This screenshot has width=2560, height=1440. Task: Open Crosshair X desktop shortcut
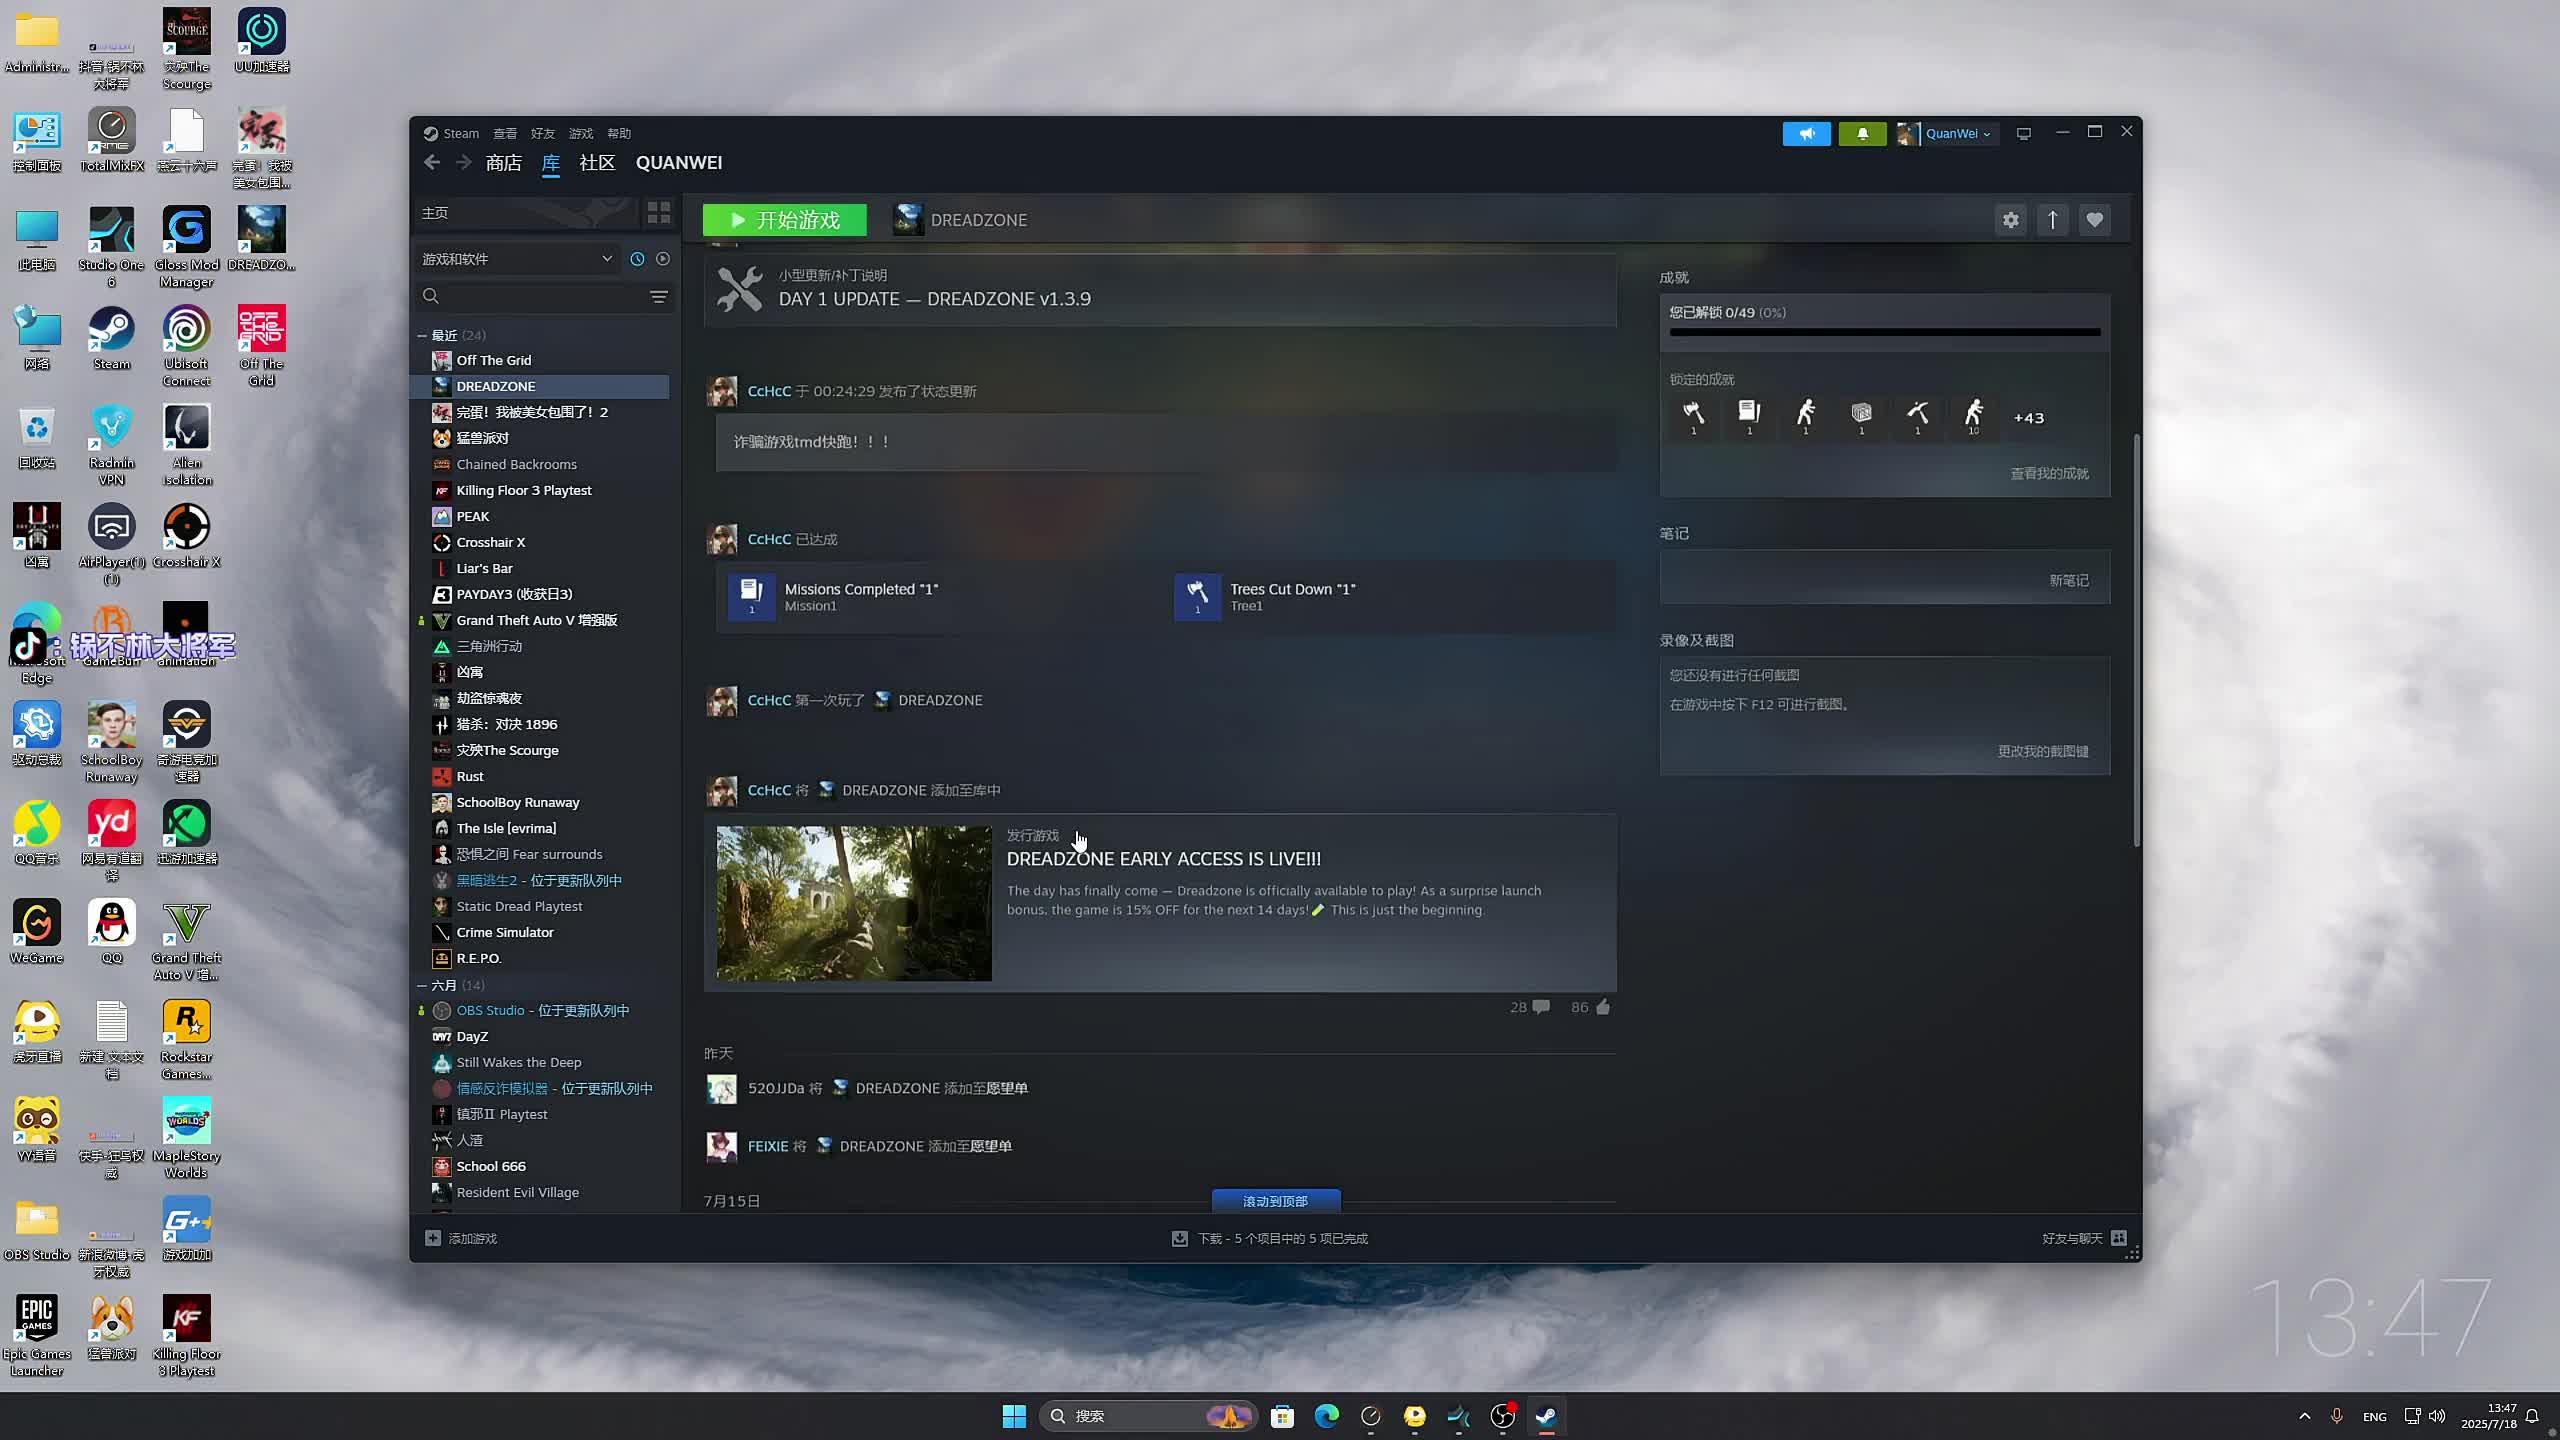(187, 536)
